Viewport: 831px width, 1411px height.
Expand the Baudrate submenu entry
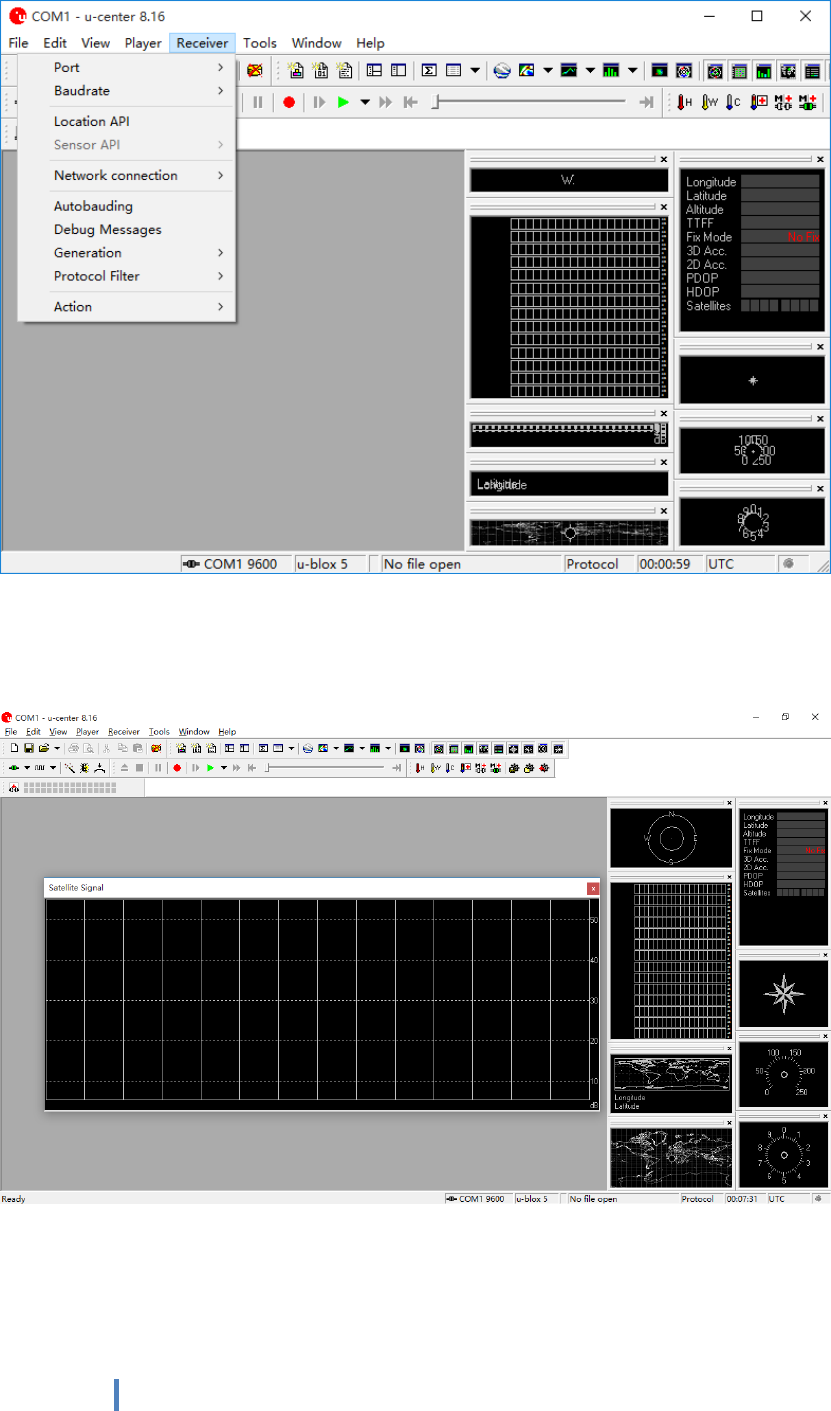point(127,90)
